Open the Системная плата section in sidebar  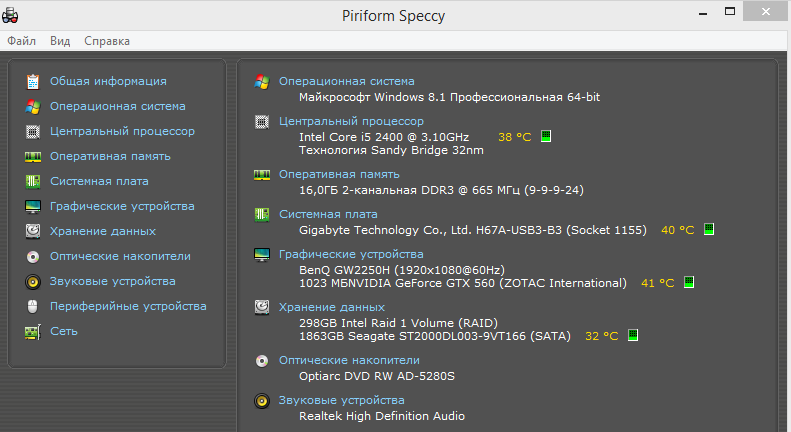click(99, 181)
